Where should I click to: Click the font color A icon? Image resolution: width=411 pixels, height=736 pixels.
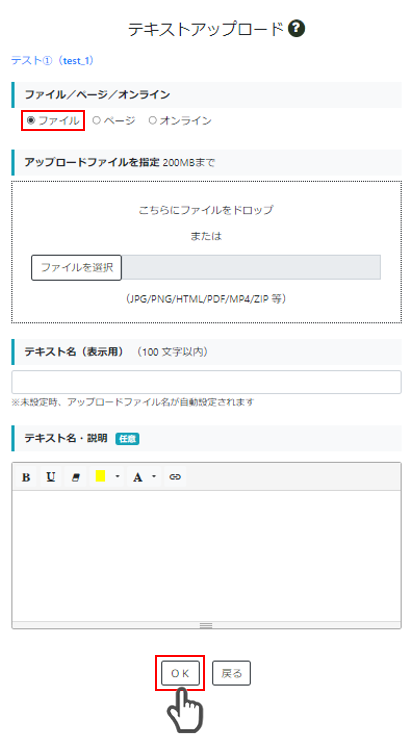point(137,477)
